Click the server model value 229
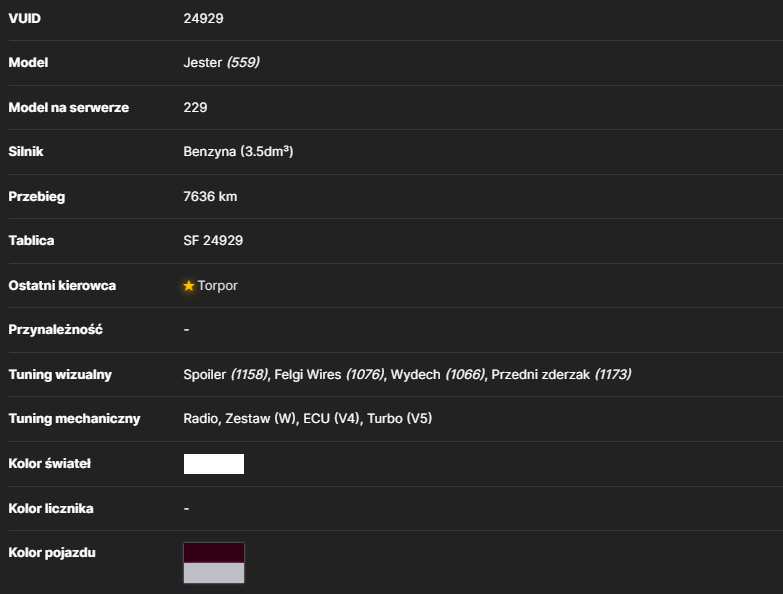This screenshot has height=594, width=783. (195, 107)
